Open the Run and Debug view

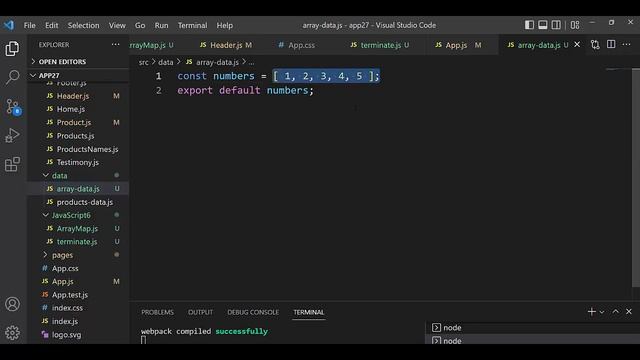12,135
